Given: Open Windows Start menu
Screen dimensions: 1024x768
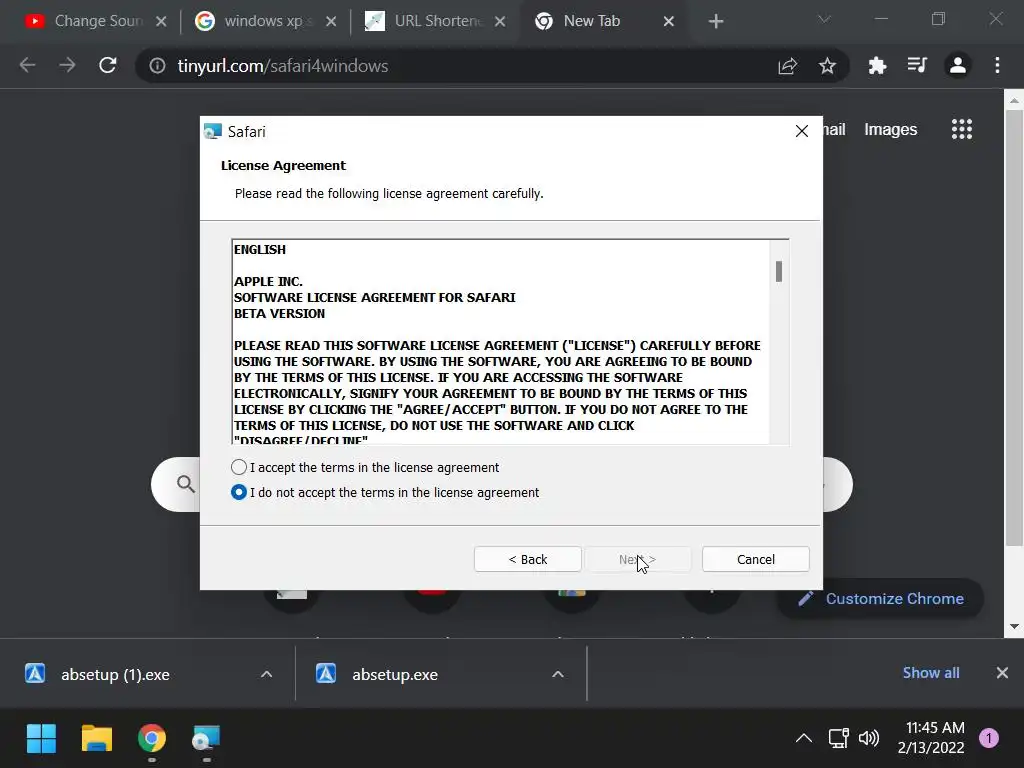Looking at the screenshot, I should coord(42,739).
